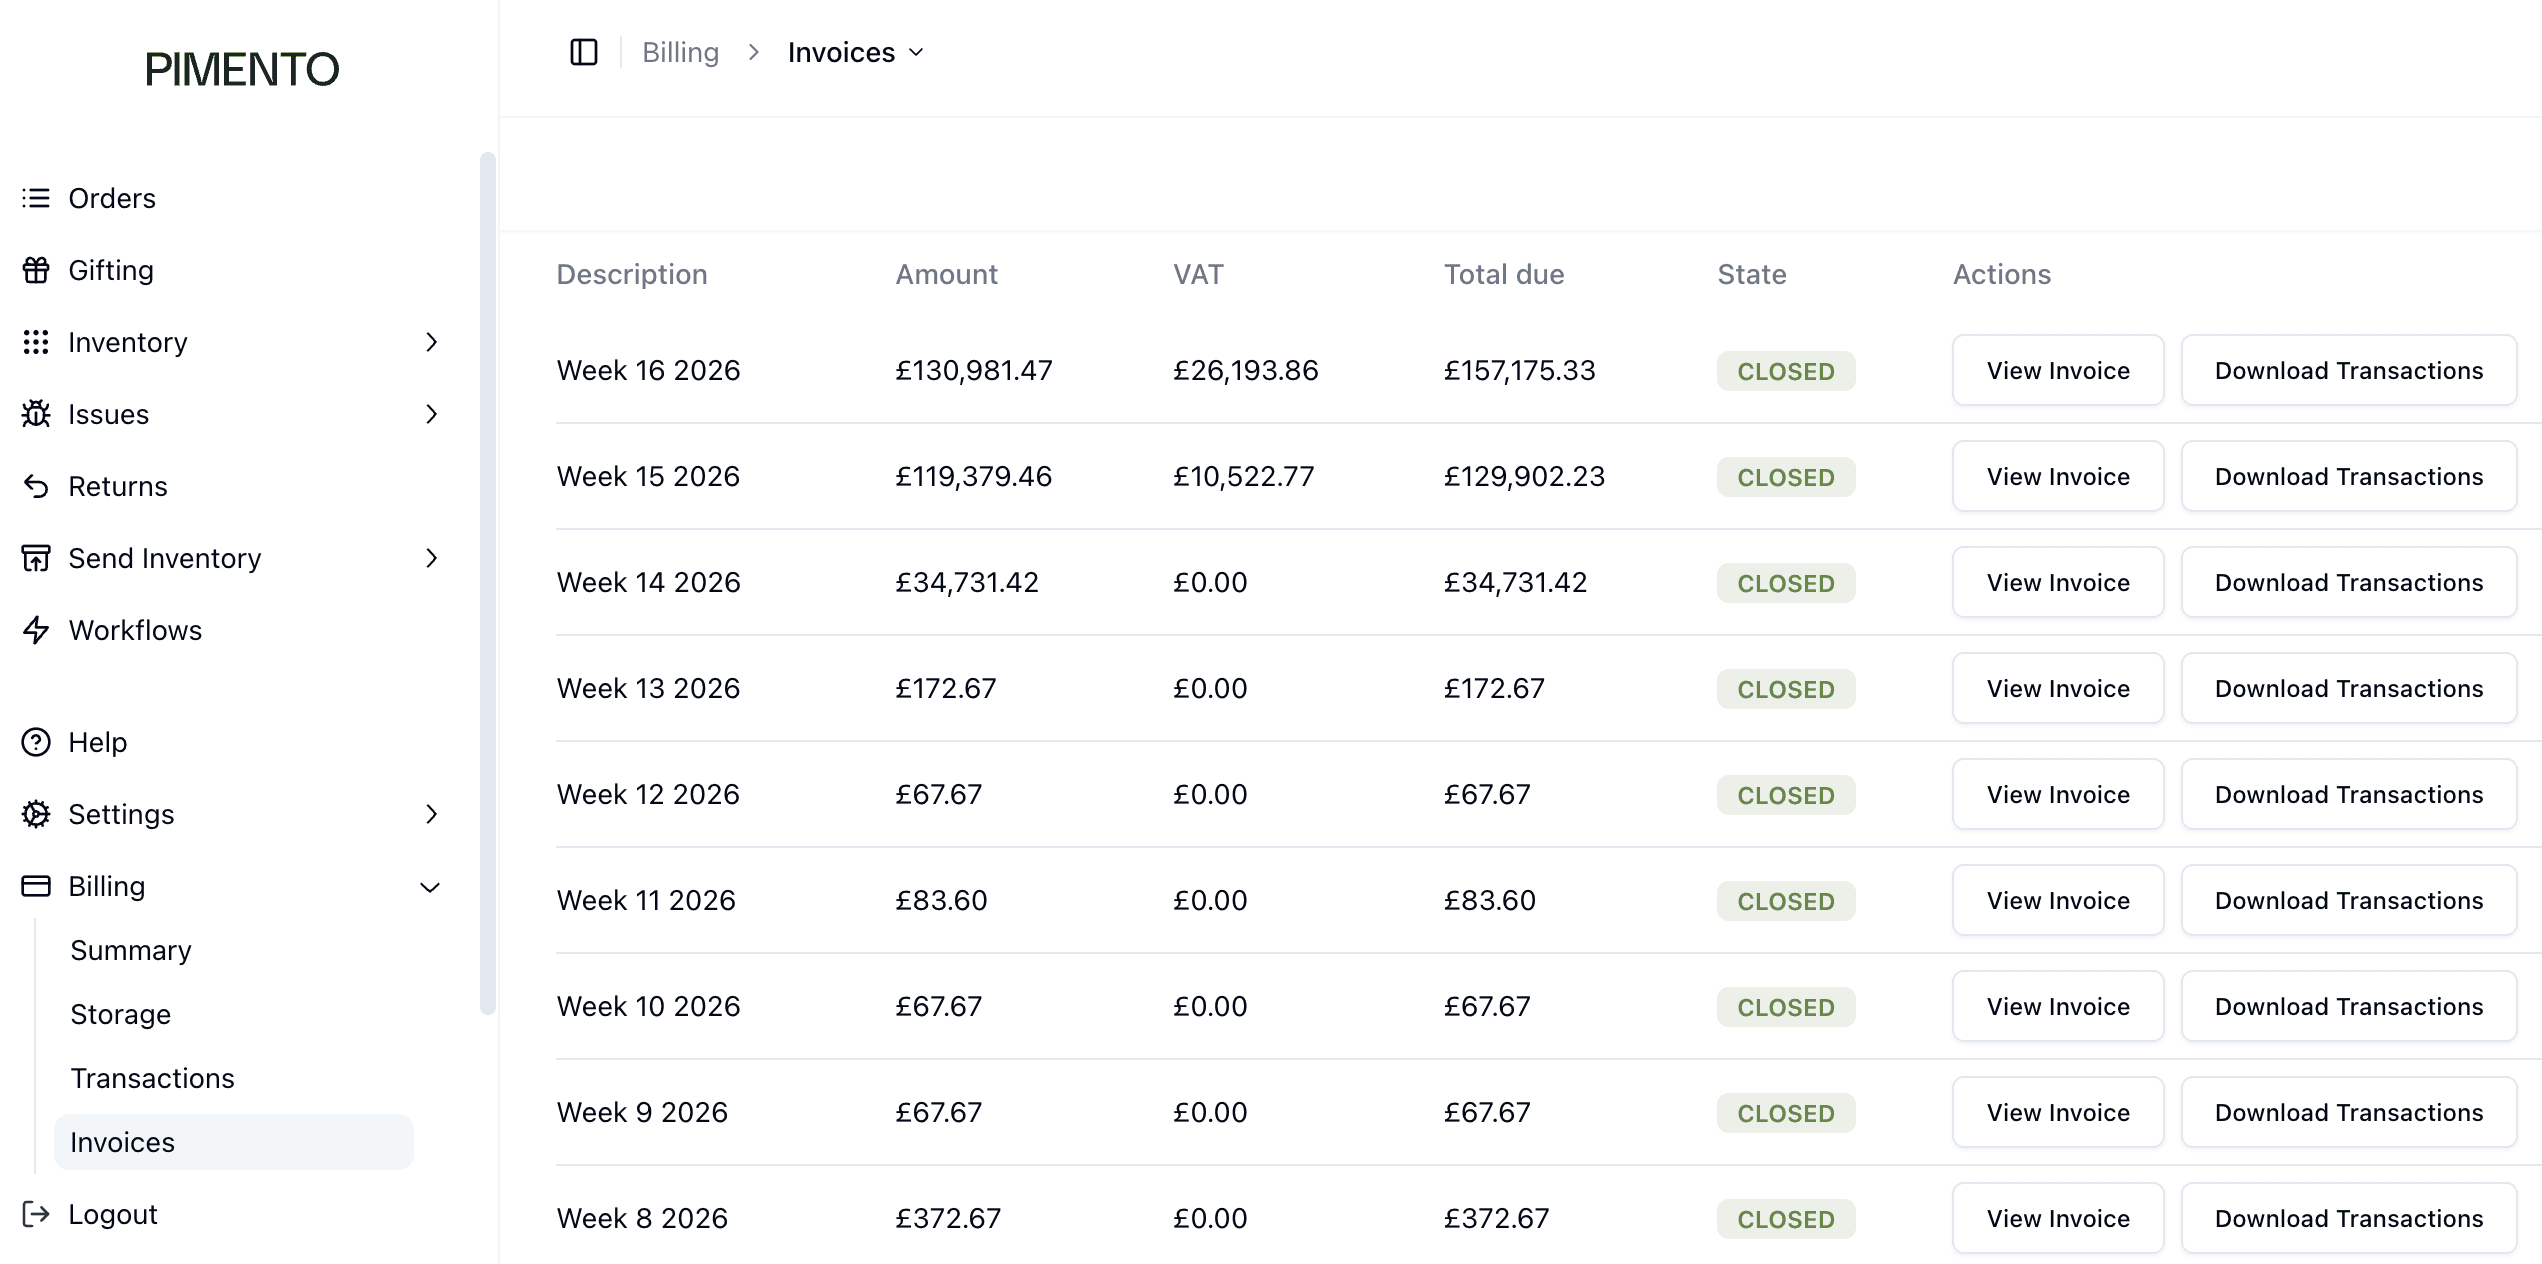Click the Workflows lightning icon
This screenshot has height=1264, width=2542.
click(x=36, y=630)
